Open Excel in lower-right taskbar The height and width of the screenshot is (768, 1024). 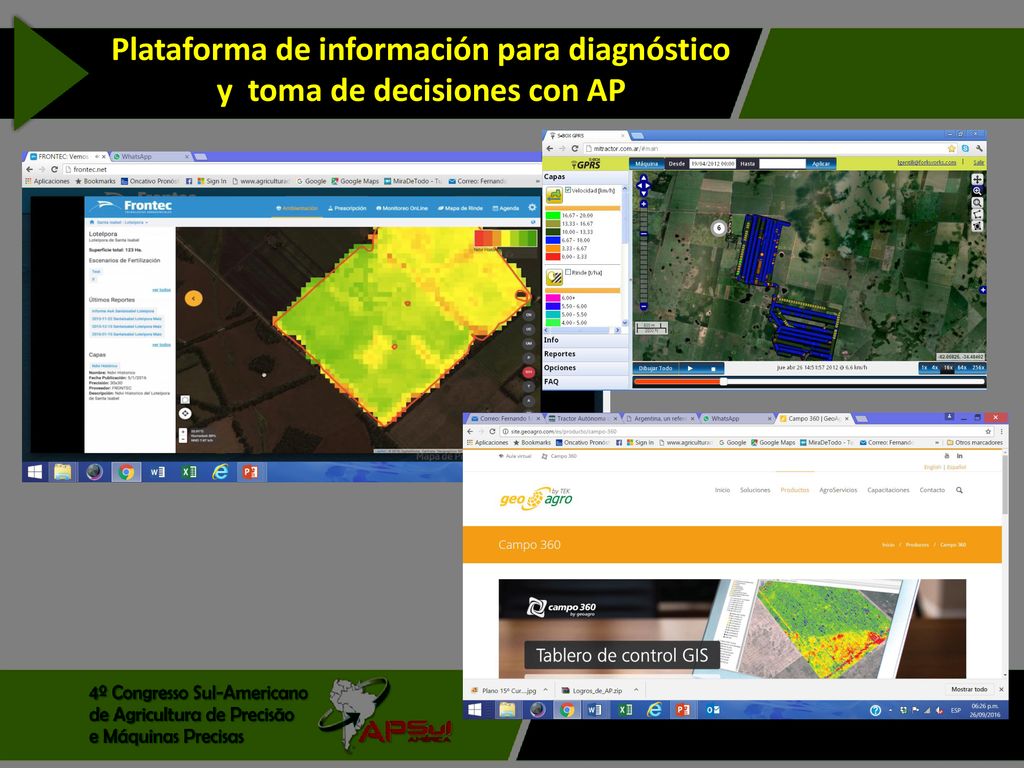pos(625,710)
